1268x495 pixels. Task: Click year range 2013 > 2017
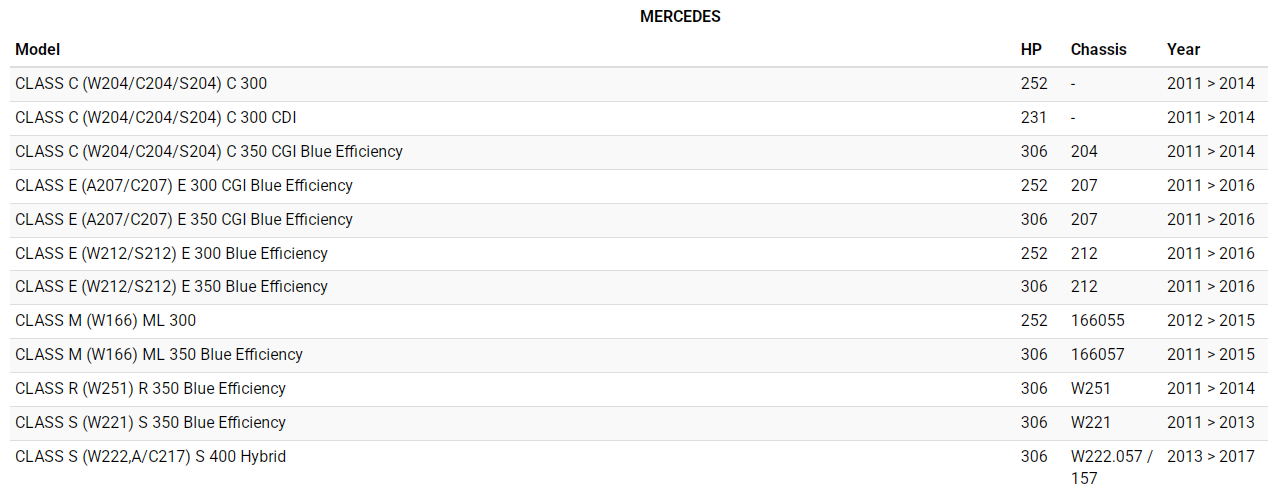coord(1210,457)
